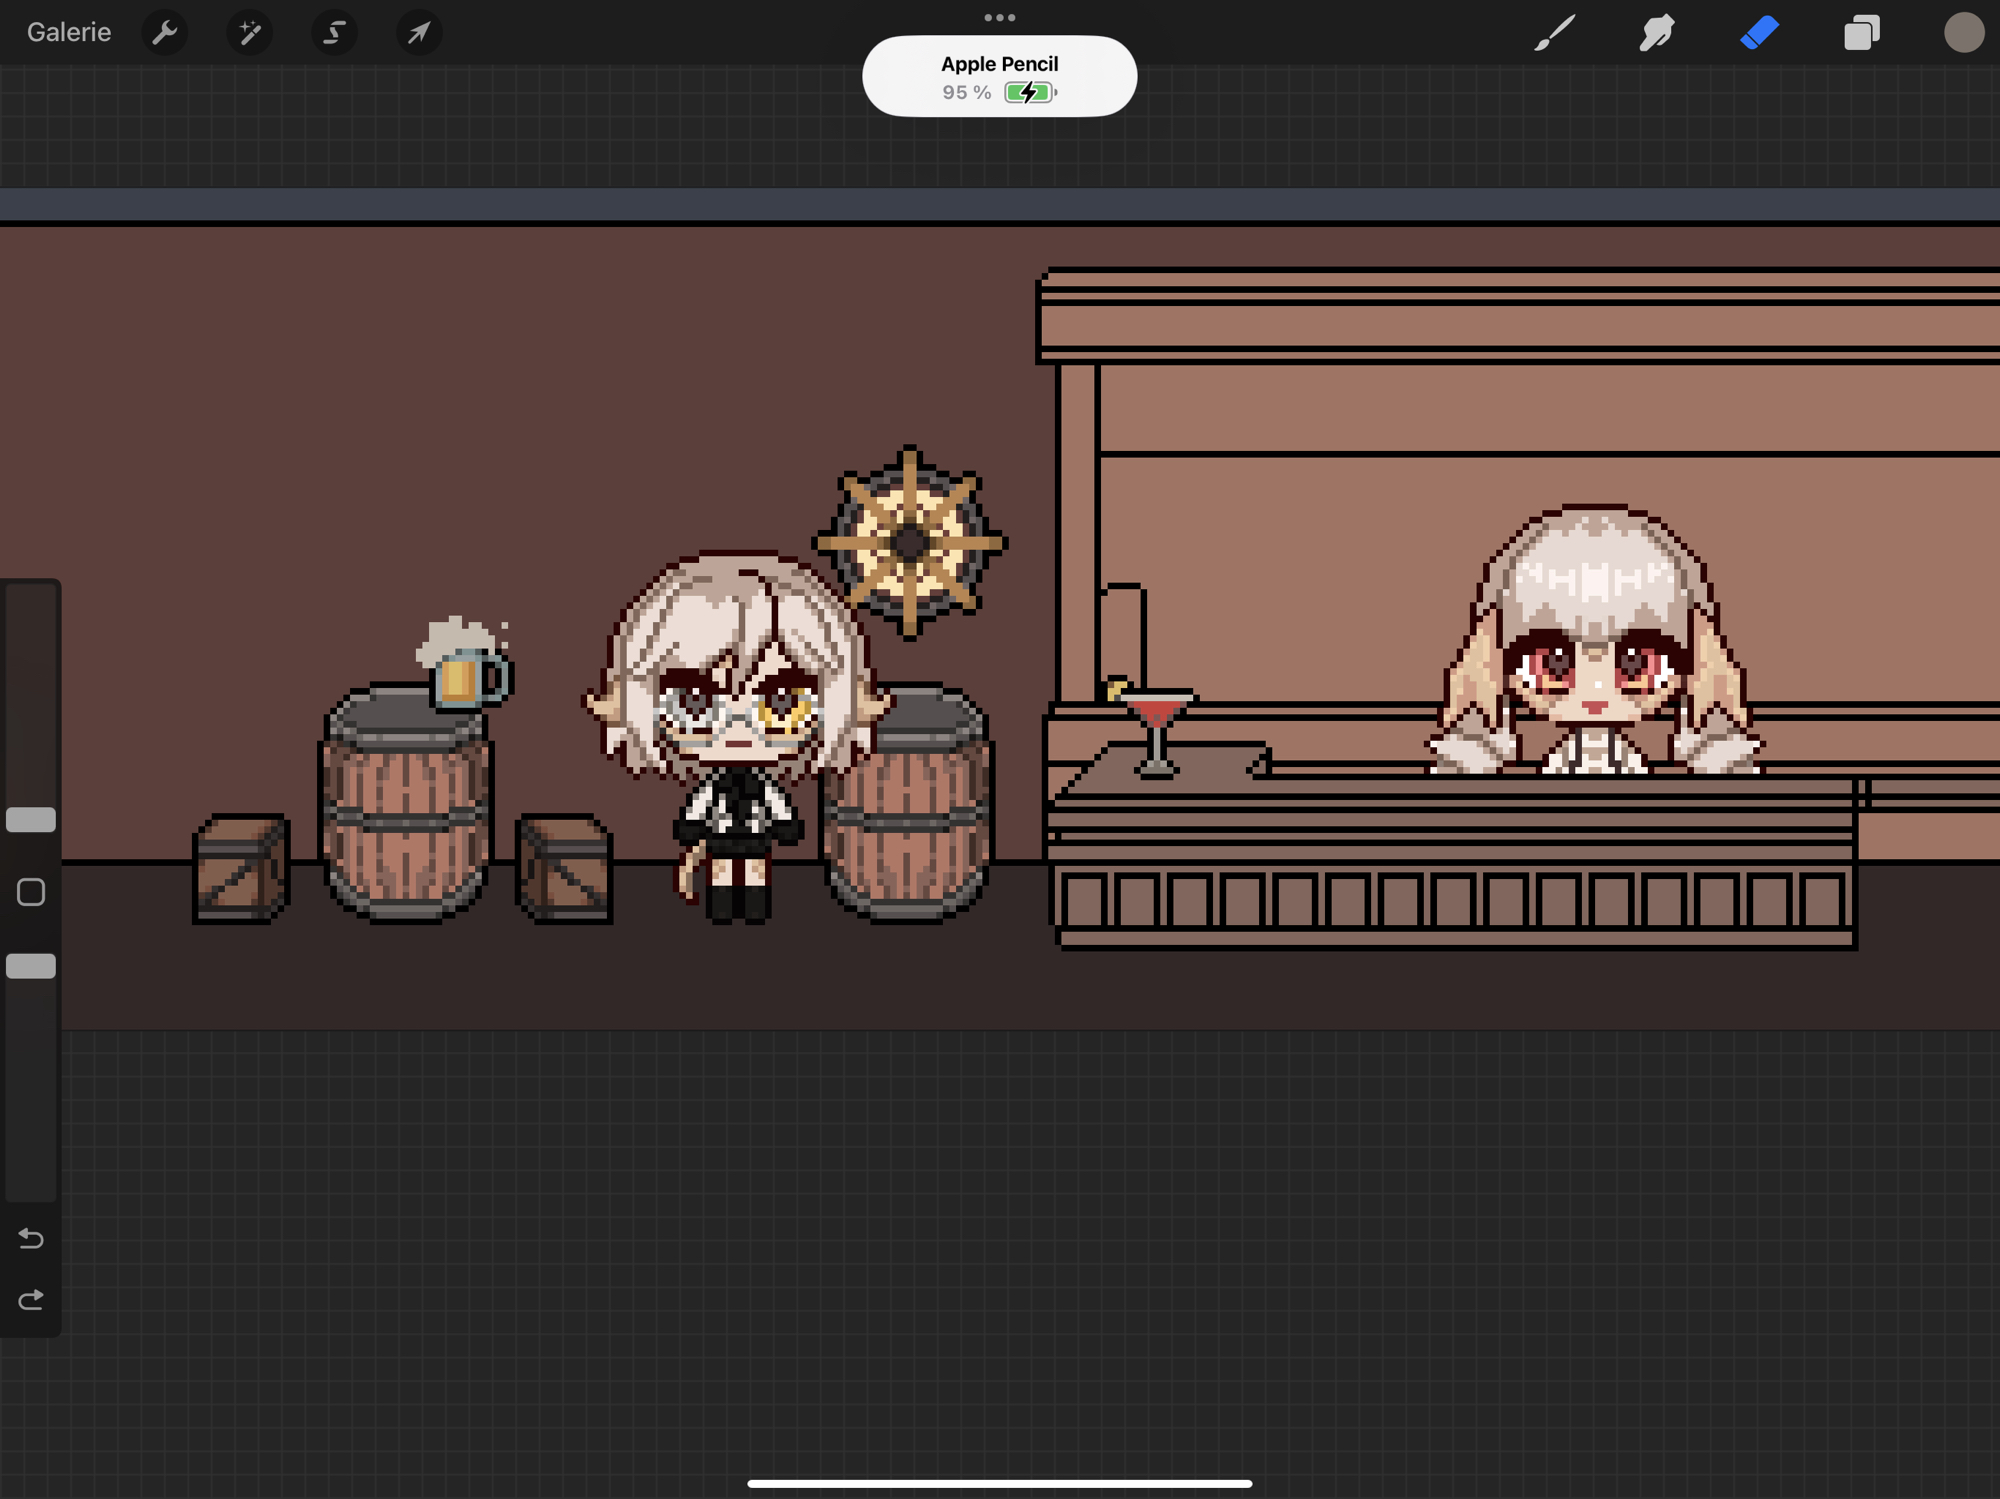Open the Actions wrench menu
Screen dimensions: 2000x1499
click(x=165, y=32)
